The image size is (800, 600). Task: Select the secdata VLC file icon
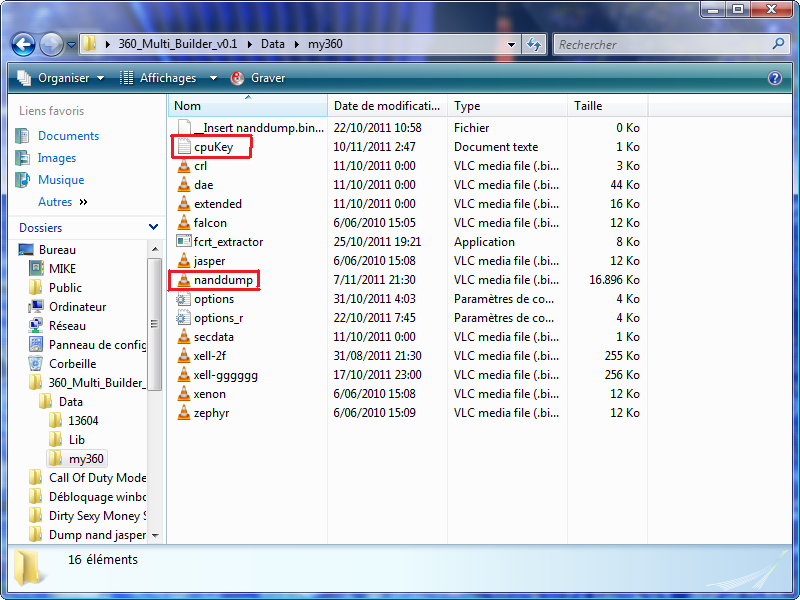(184, 337)
